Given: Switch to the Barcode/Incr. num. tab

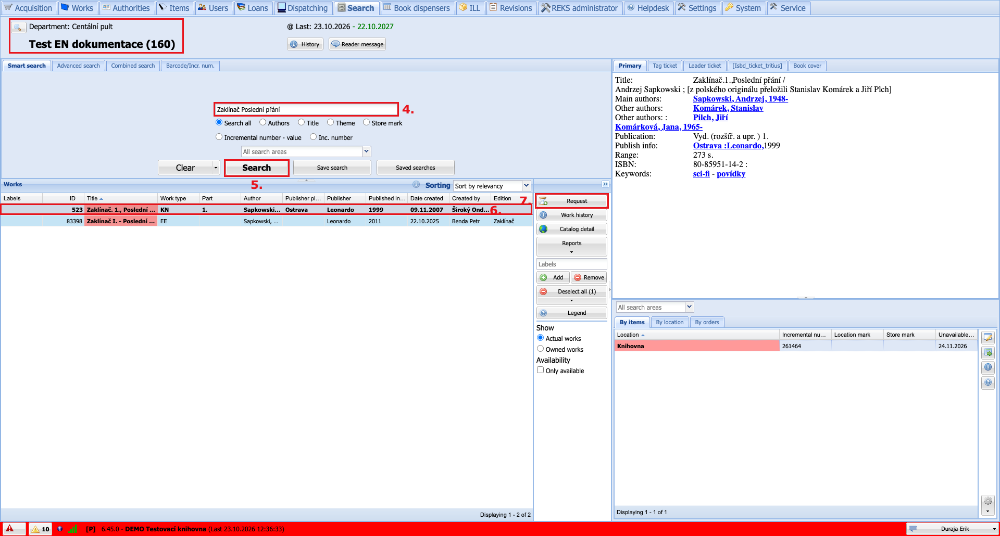Looking at the screenshot, I should [190, 65].
